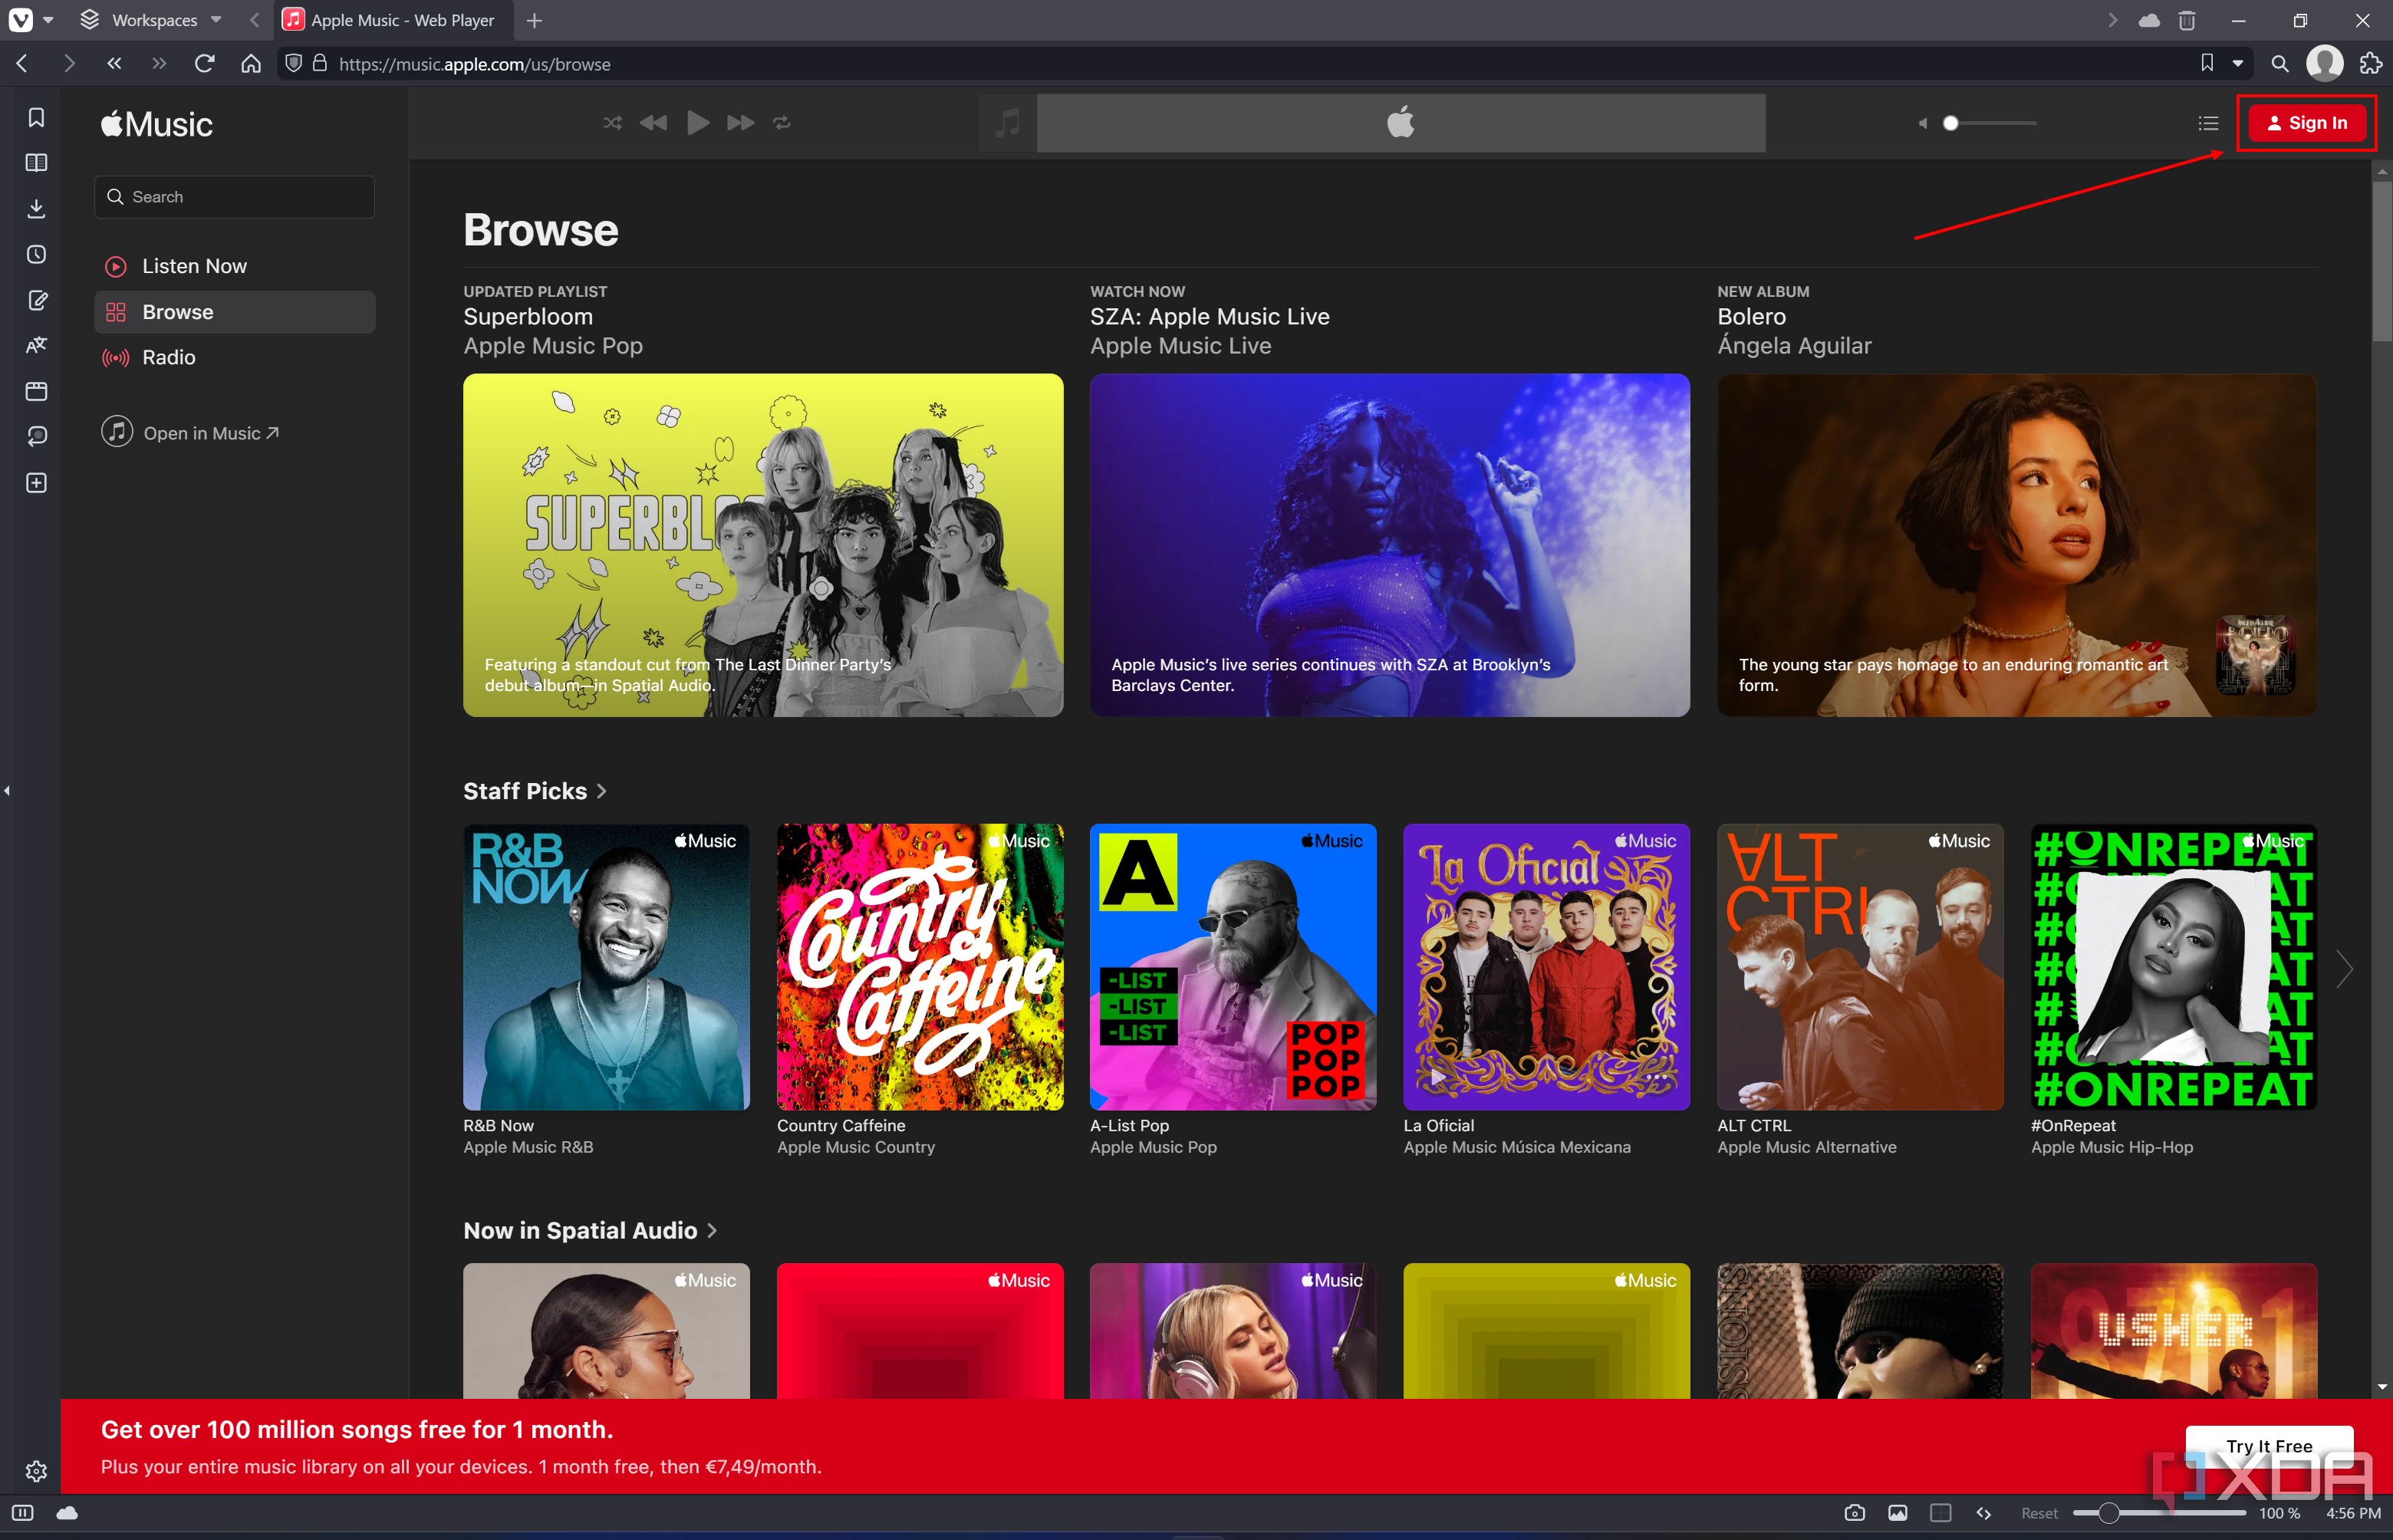The height and width of the screenshot is (1540, 2393).
Task: Click the Superbloom playlist image
Action: pos(762,545)
